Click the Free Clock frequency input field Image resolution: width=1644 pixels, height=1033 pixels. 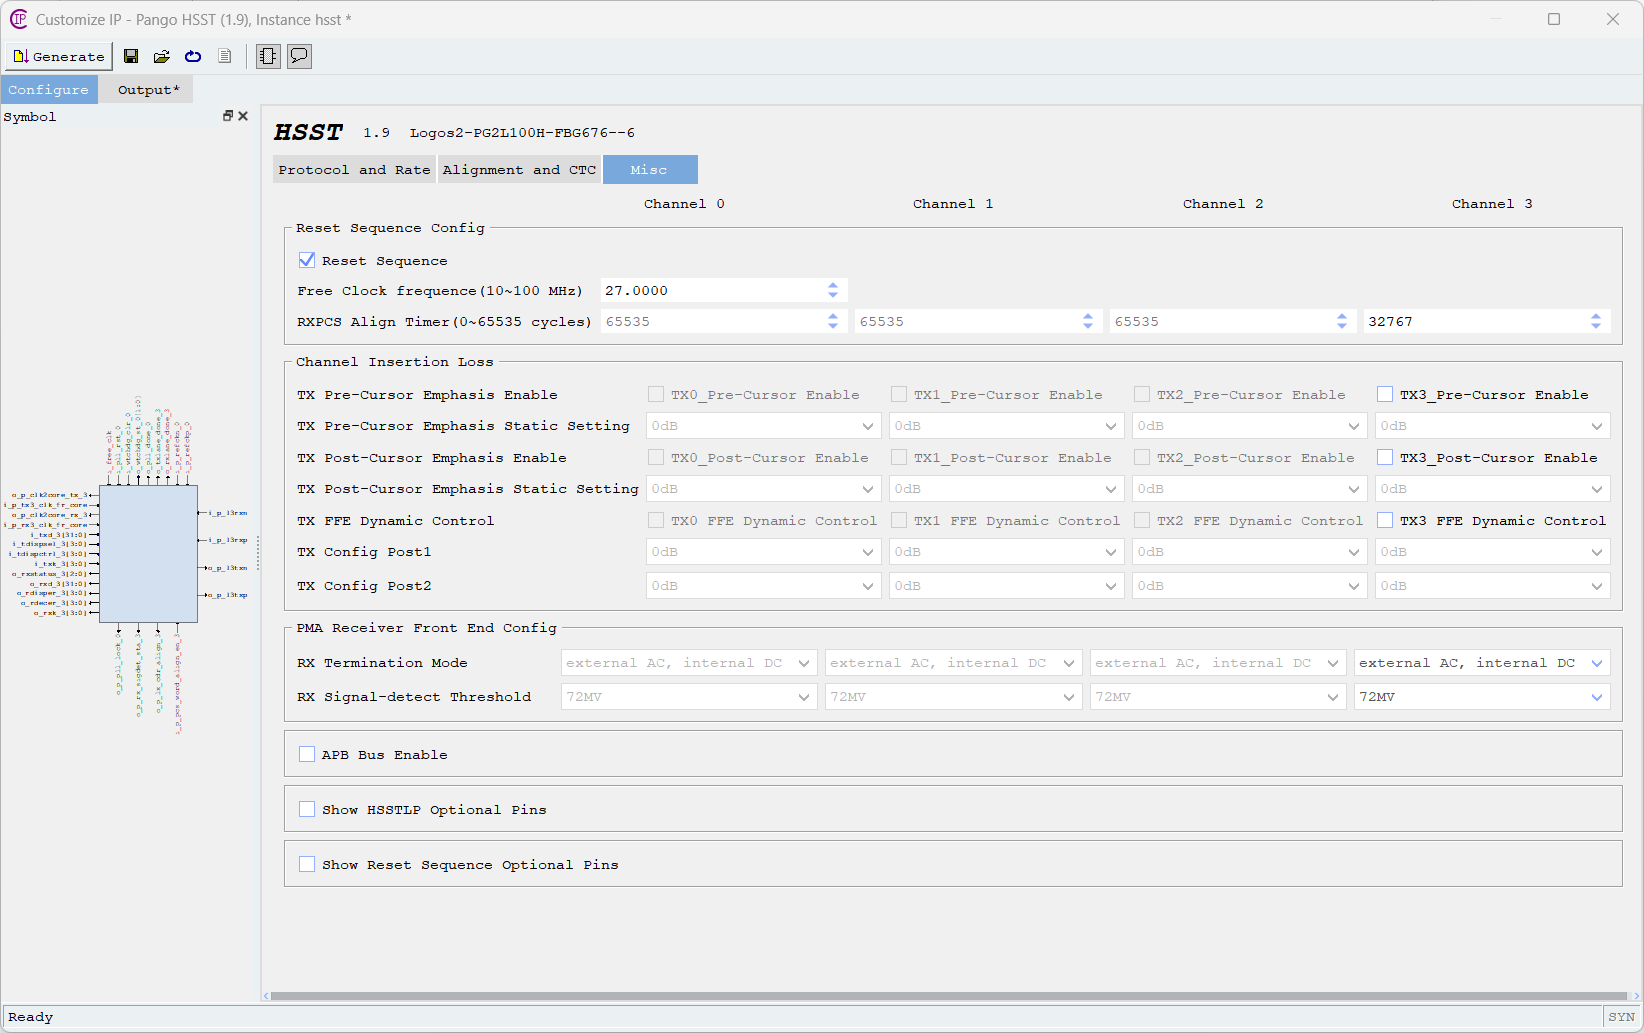coord(712,291)
